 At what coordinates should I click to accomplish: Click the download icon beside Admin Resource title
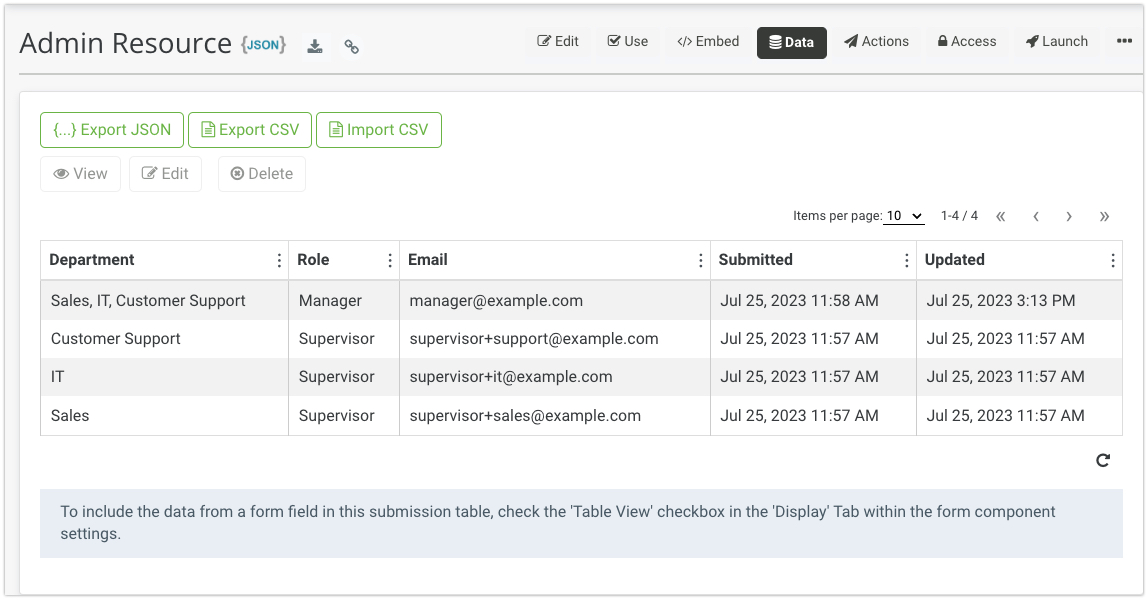315,46
